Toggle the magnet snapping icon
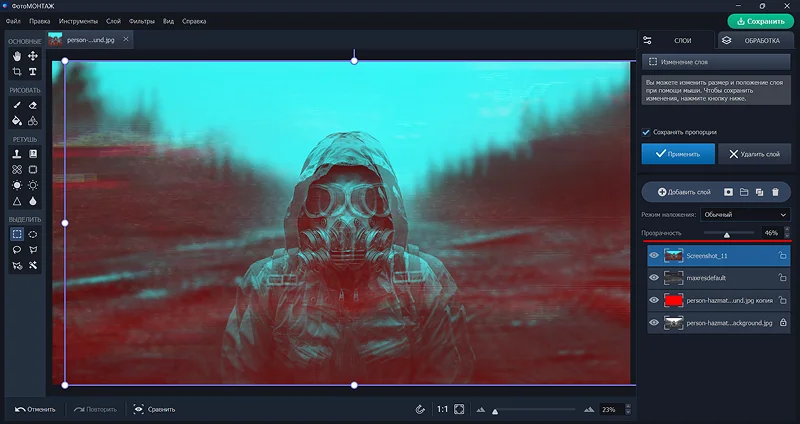Screen dimensions: 800x424 pos(420,409)
